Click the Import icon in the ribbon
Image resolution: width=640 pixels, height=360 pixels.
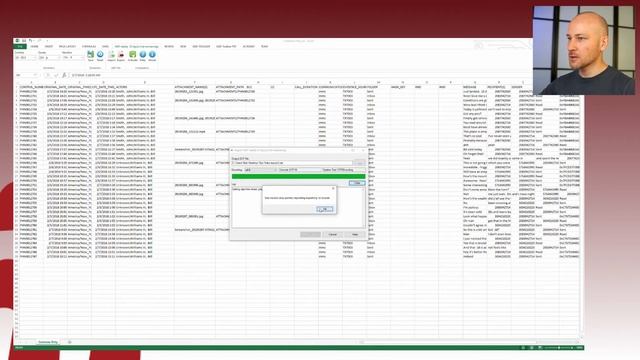click(111, 56)
